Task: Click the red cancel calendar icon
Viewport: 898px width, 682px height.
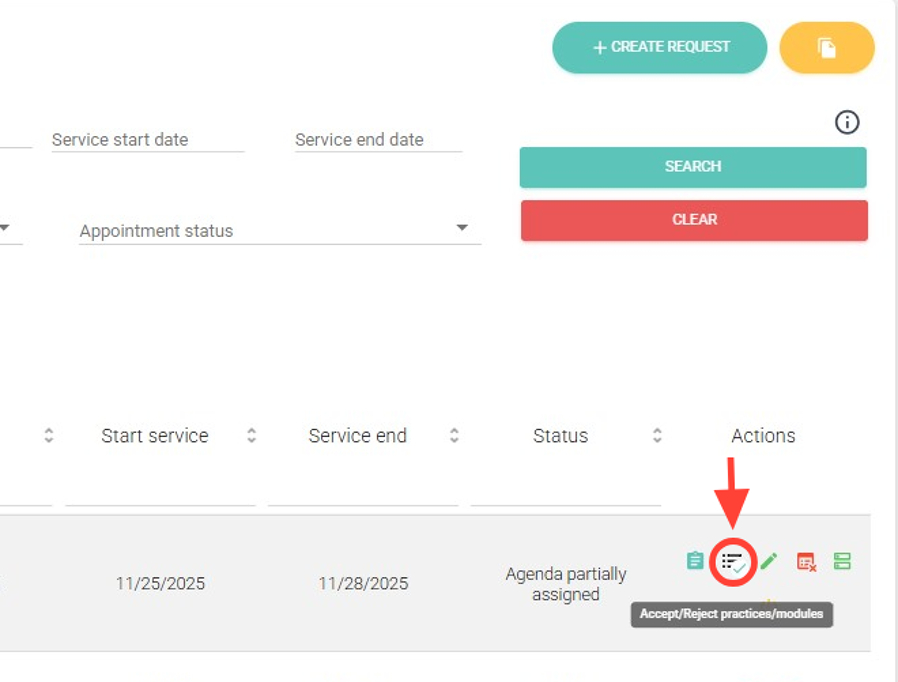Action: [x=806, y=562]
